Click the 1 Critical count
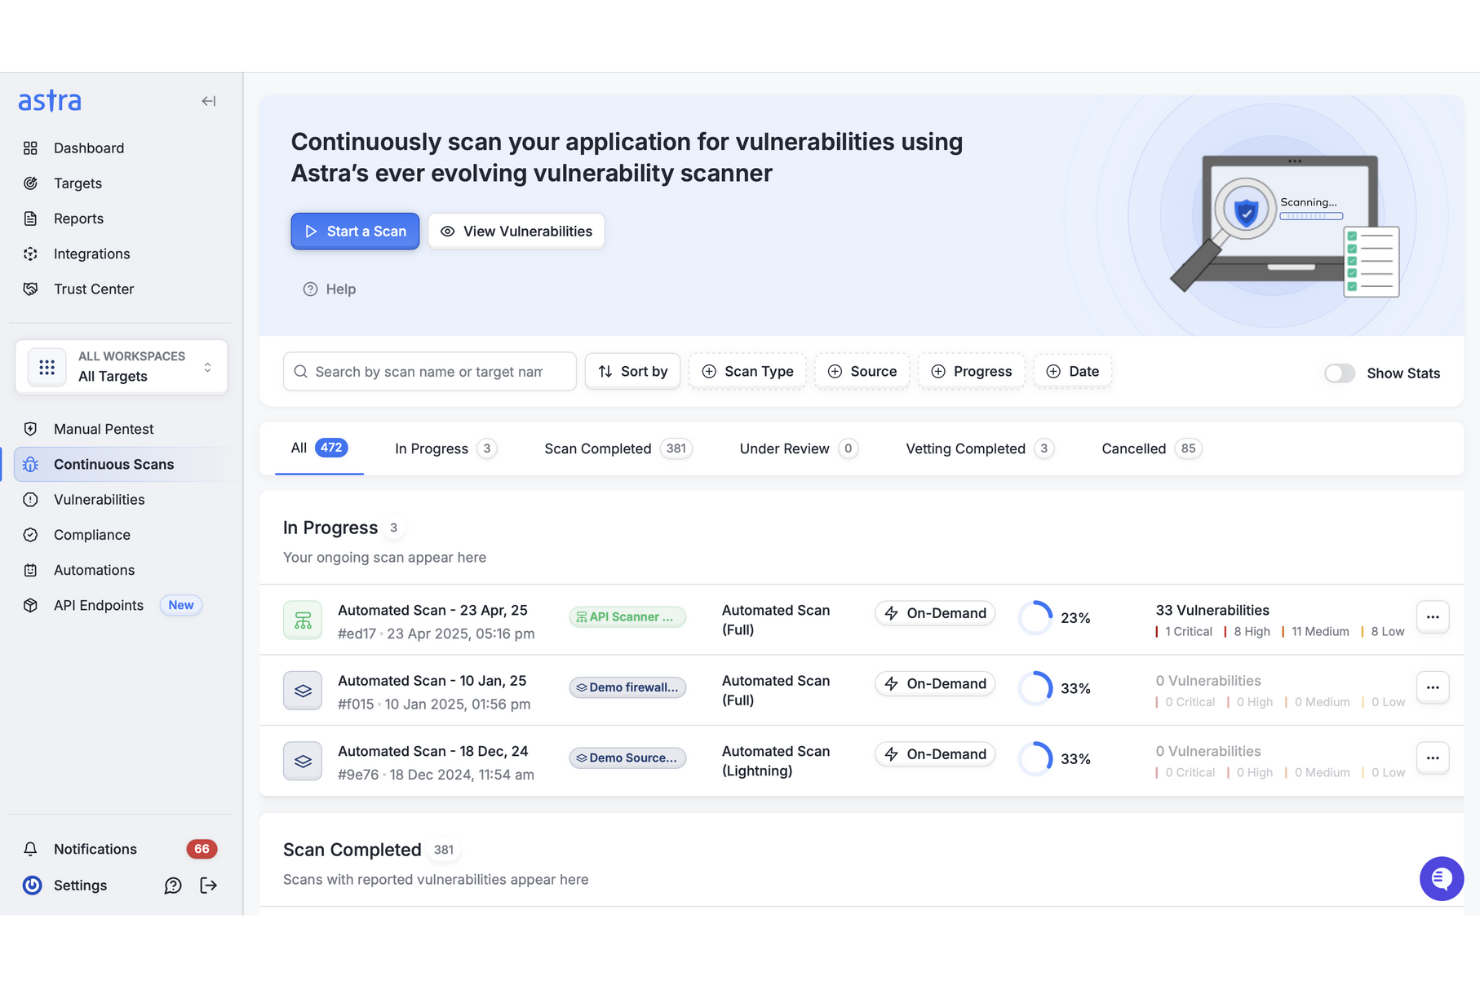This screenshot has height=987, width=1480. tap(1184, 632)
